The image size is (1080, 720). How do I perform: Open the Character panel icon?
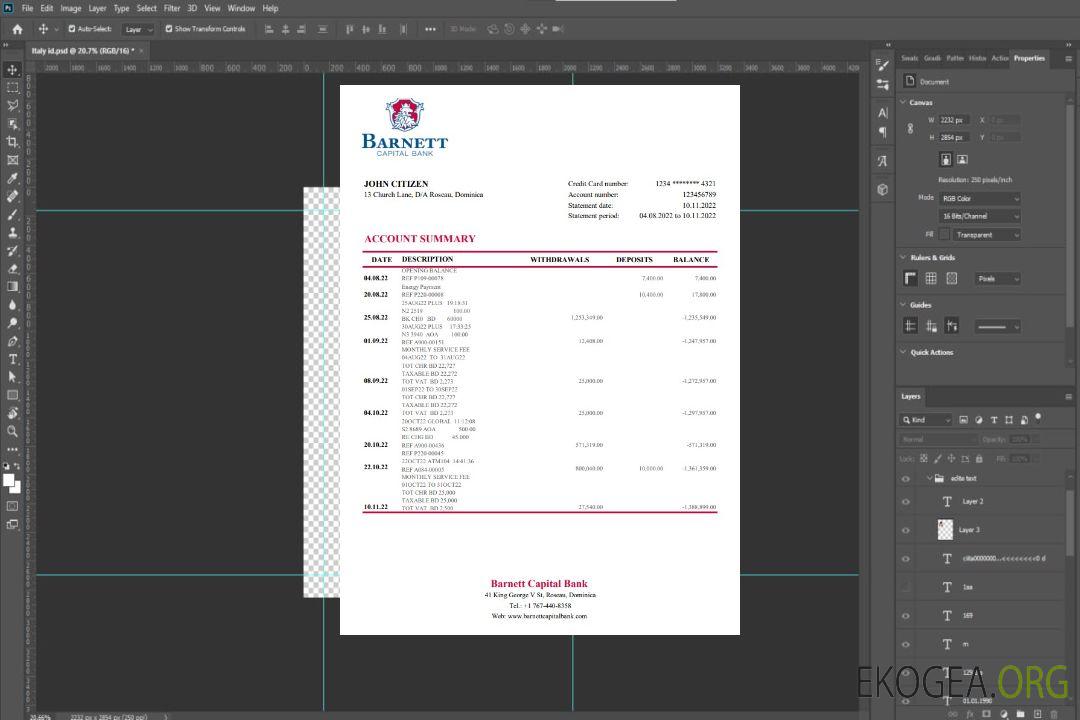883,112
